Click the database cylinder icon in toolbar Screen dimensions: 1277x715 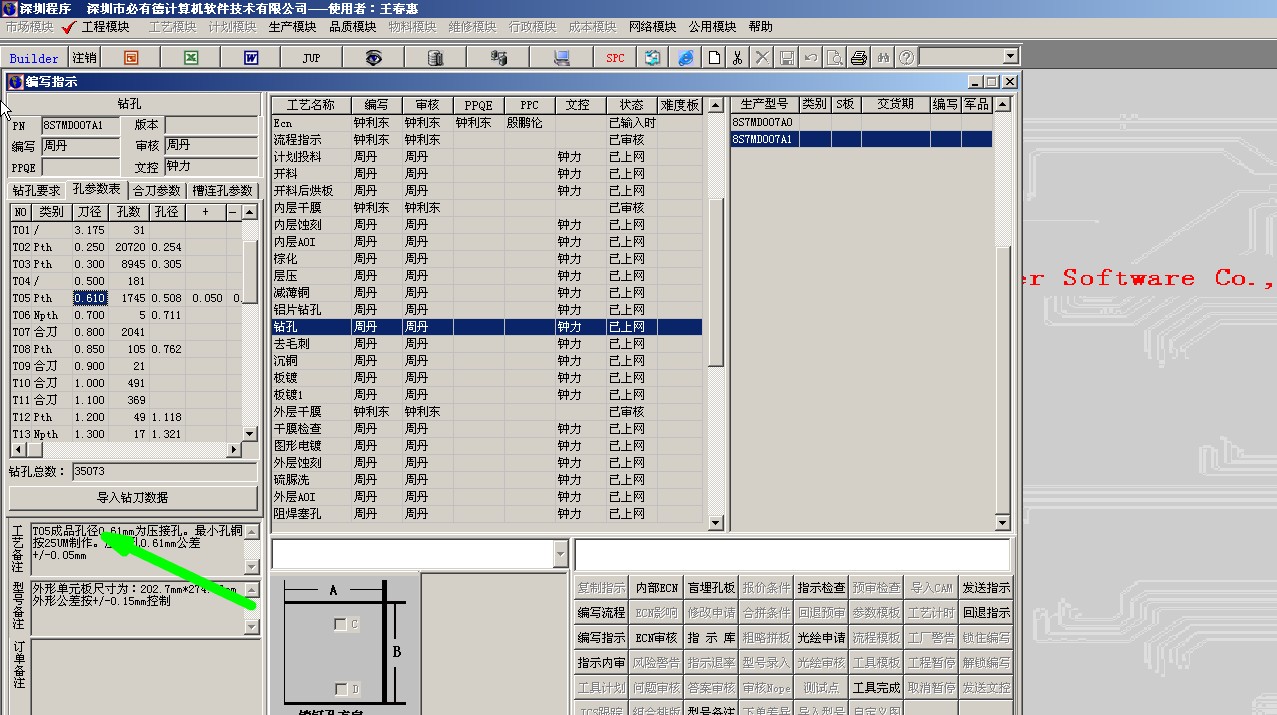tap(435, 58)
